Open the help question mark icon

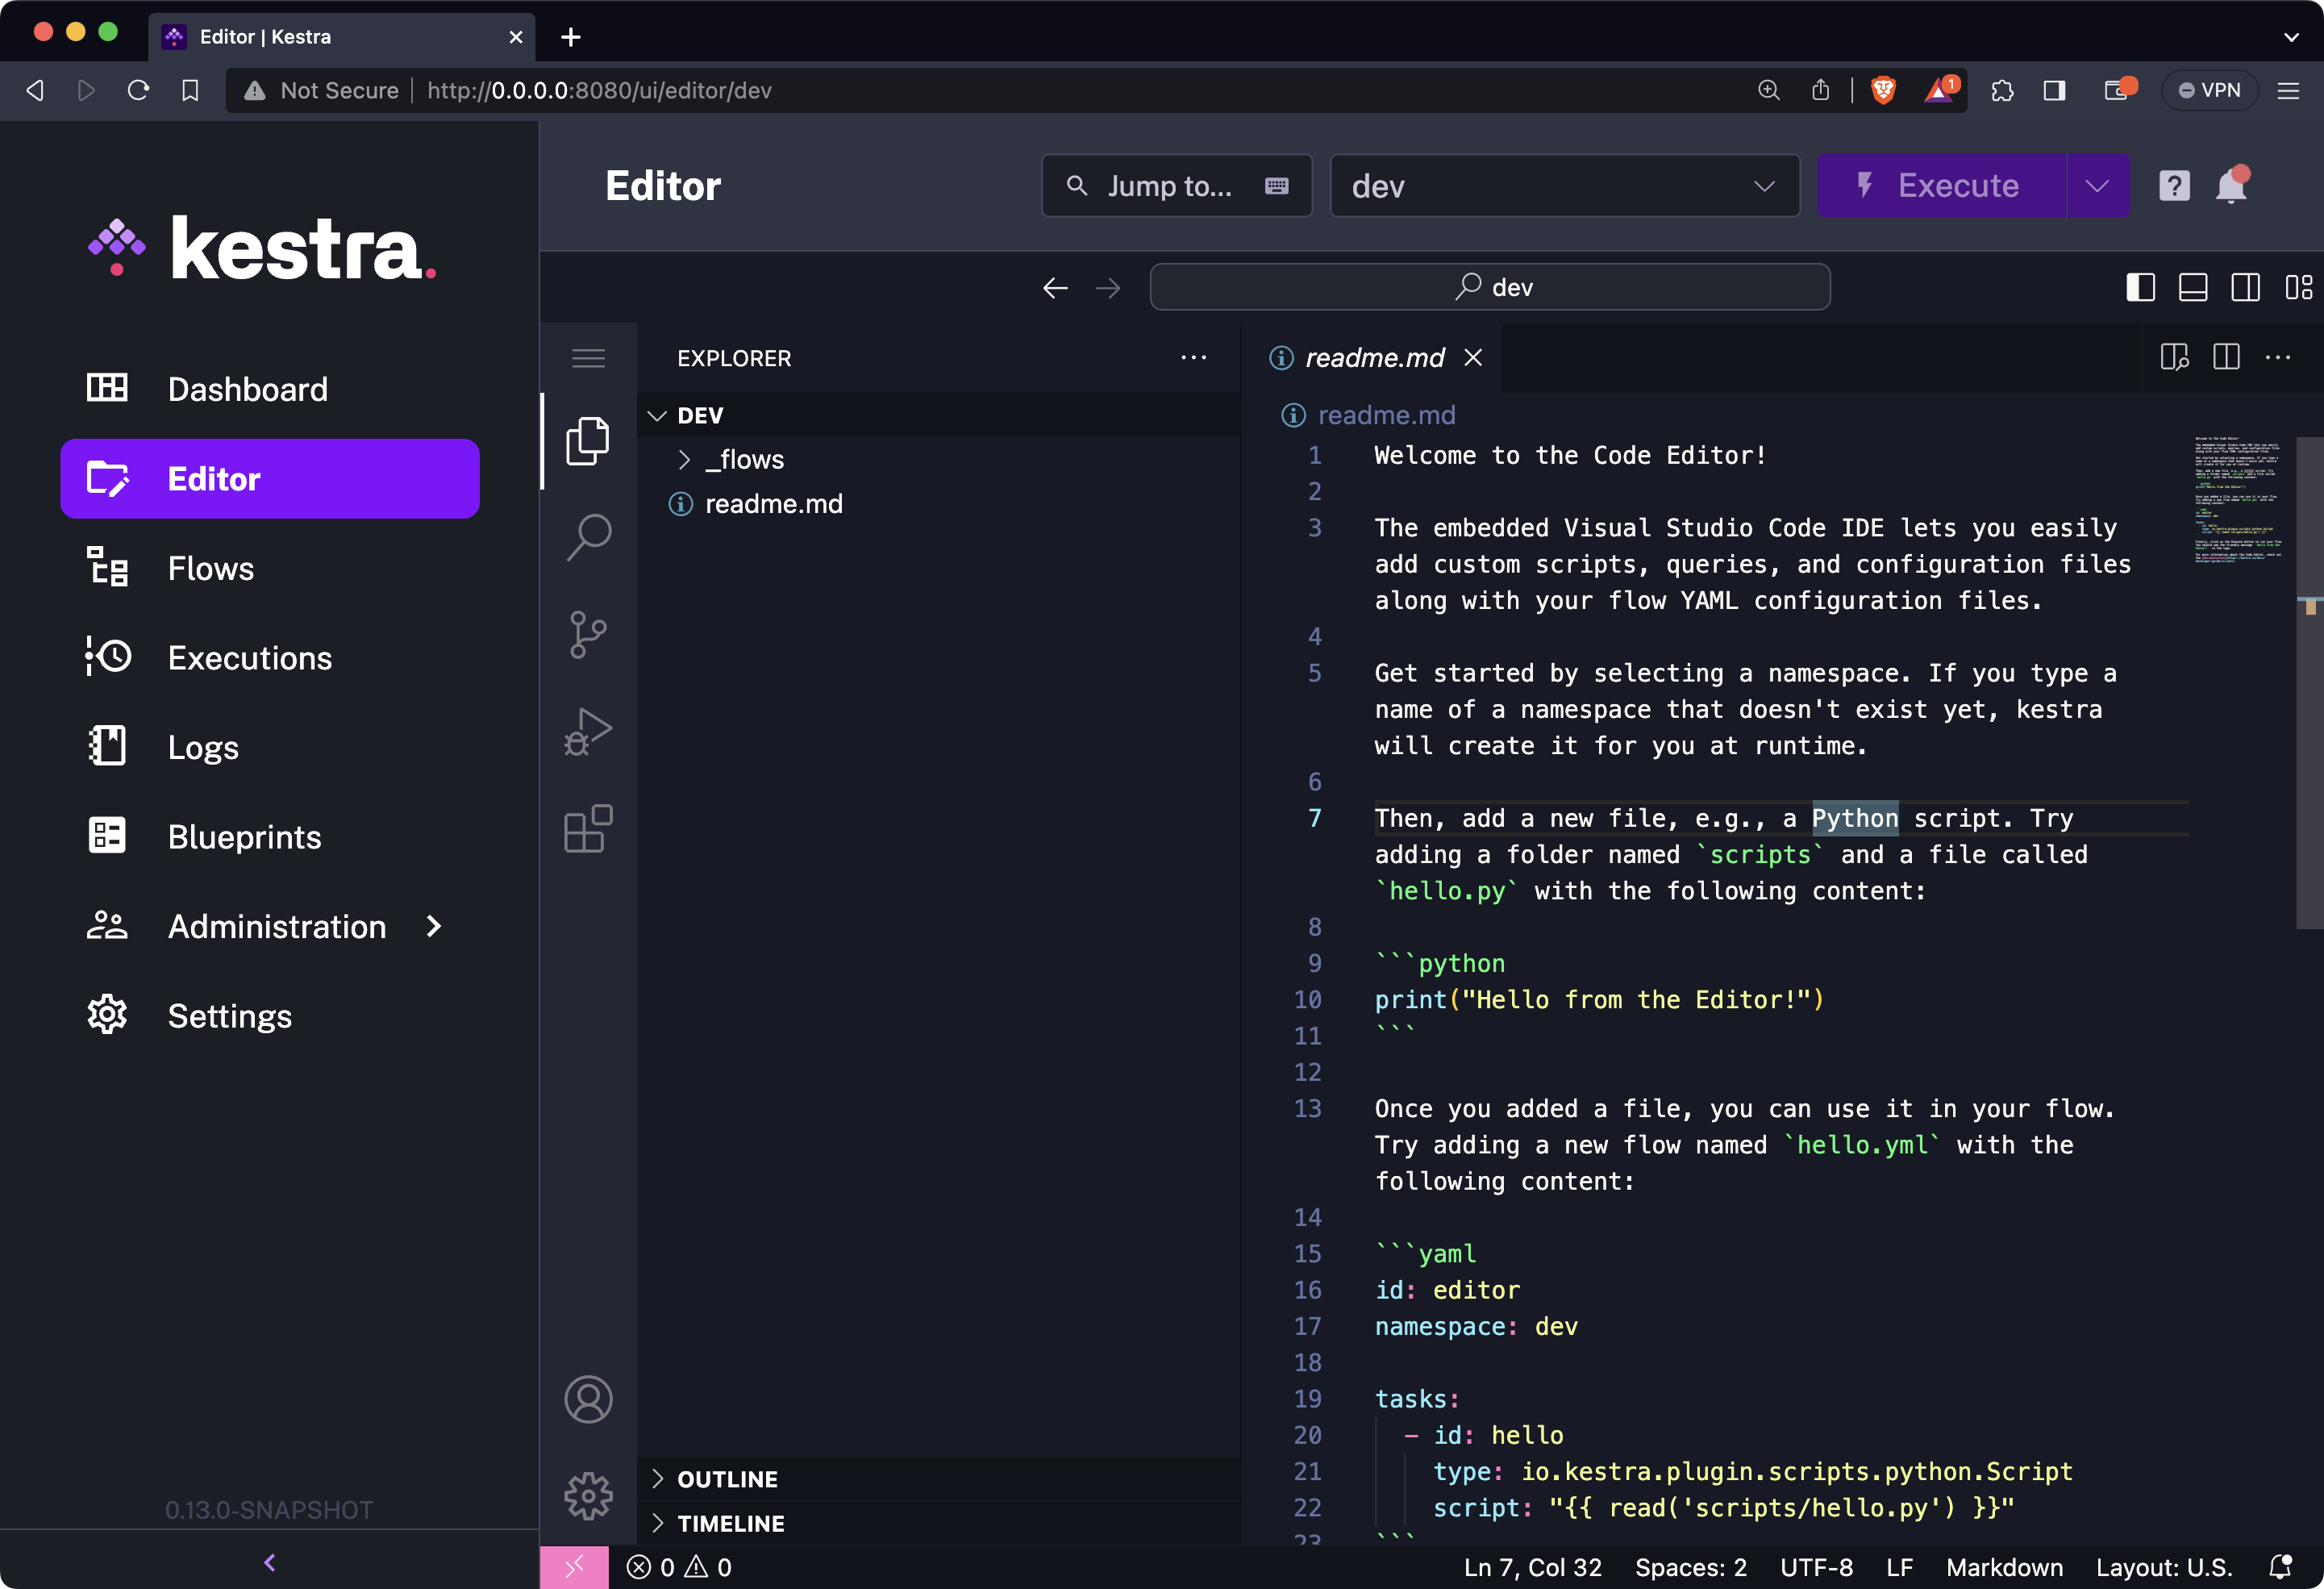pos(2174,186)
